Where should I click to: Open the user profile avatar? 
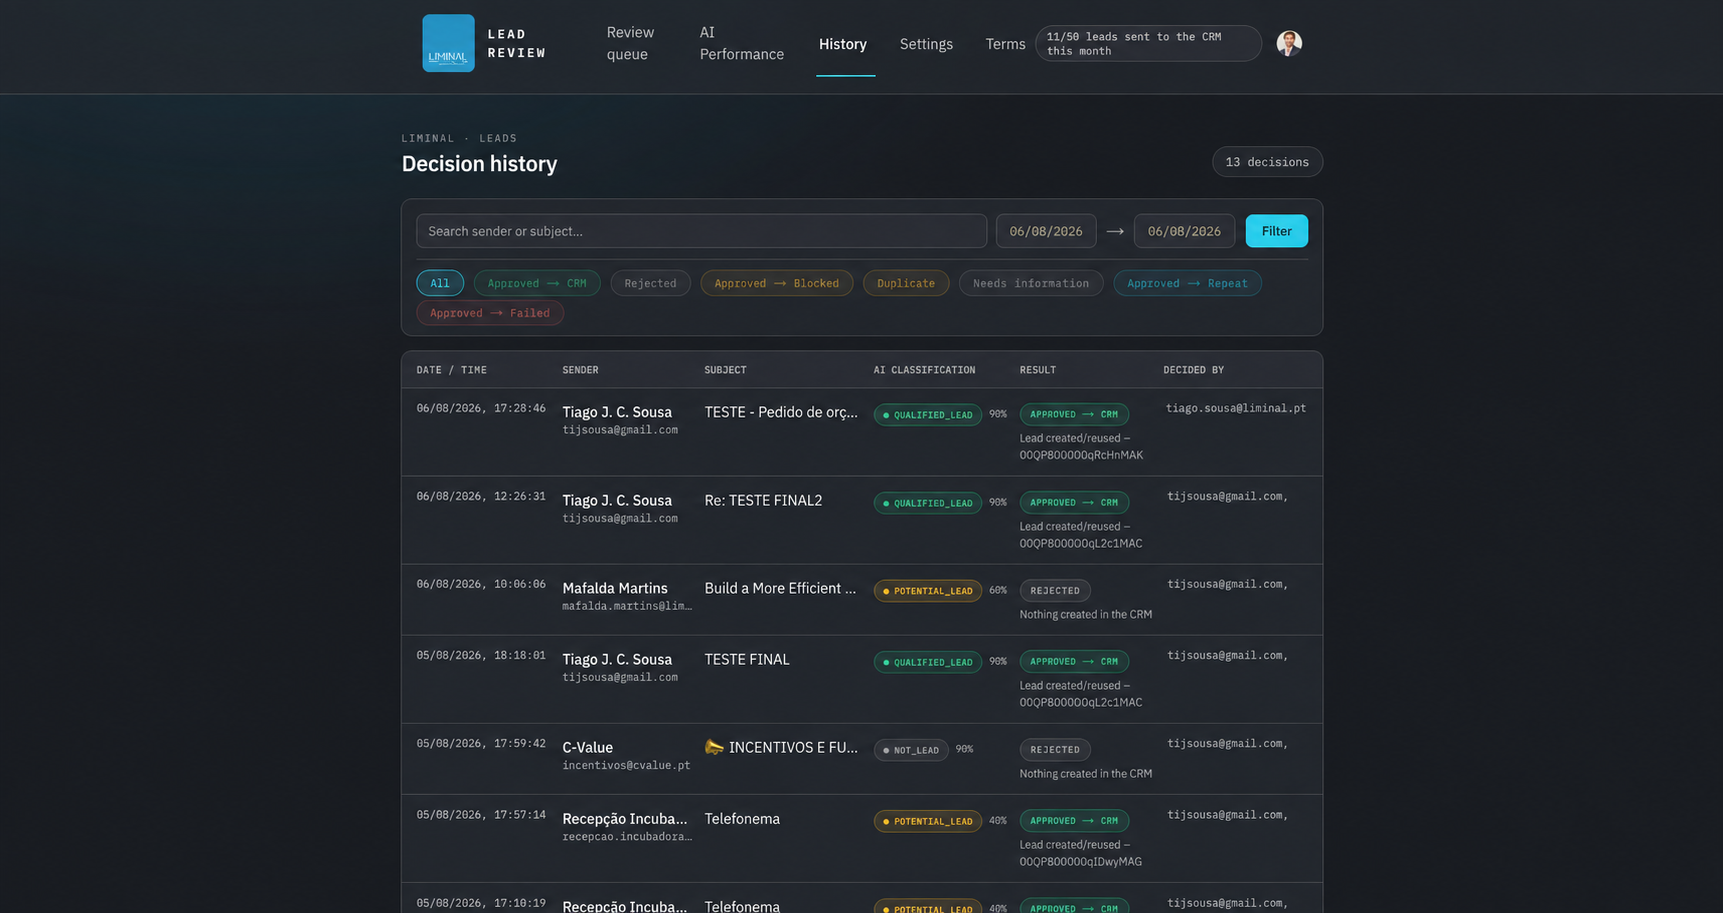(x=1289, y=43)
